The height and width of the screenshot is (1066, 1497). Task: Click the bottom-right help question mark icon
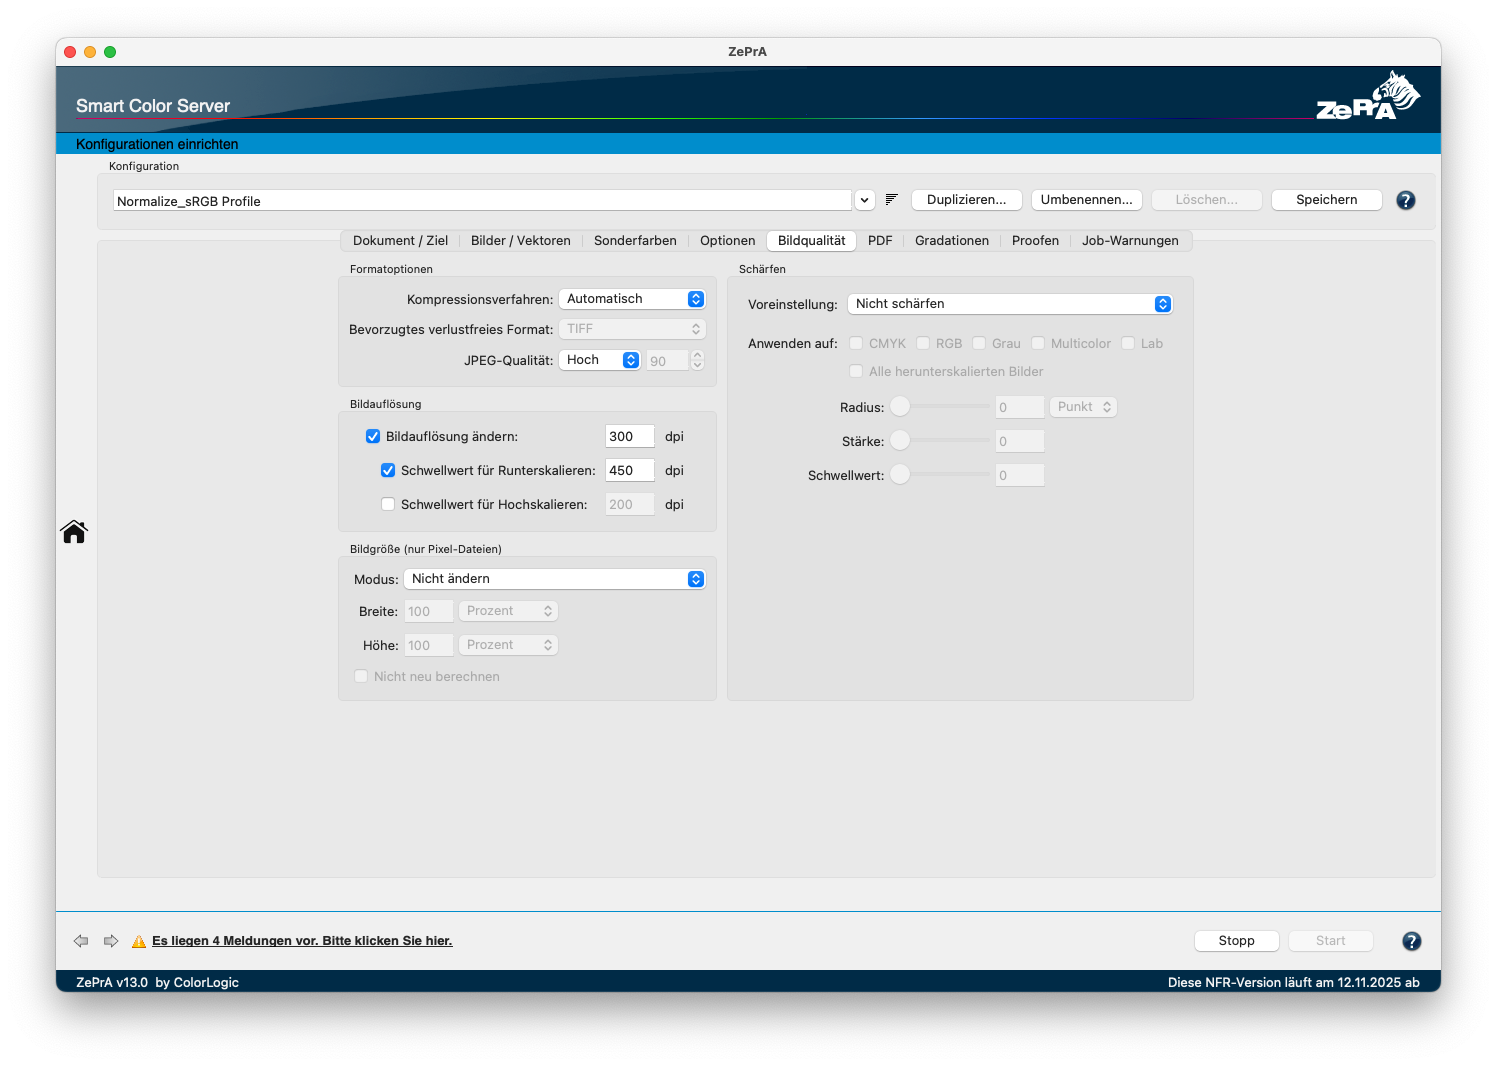tap(1411, 941)
